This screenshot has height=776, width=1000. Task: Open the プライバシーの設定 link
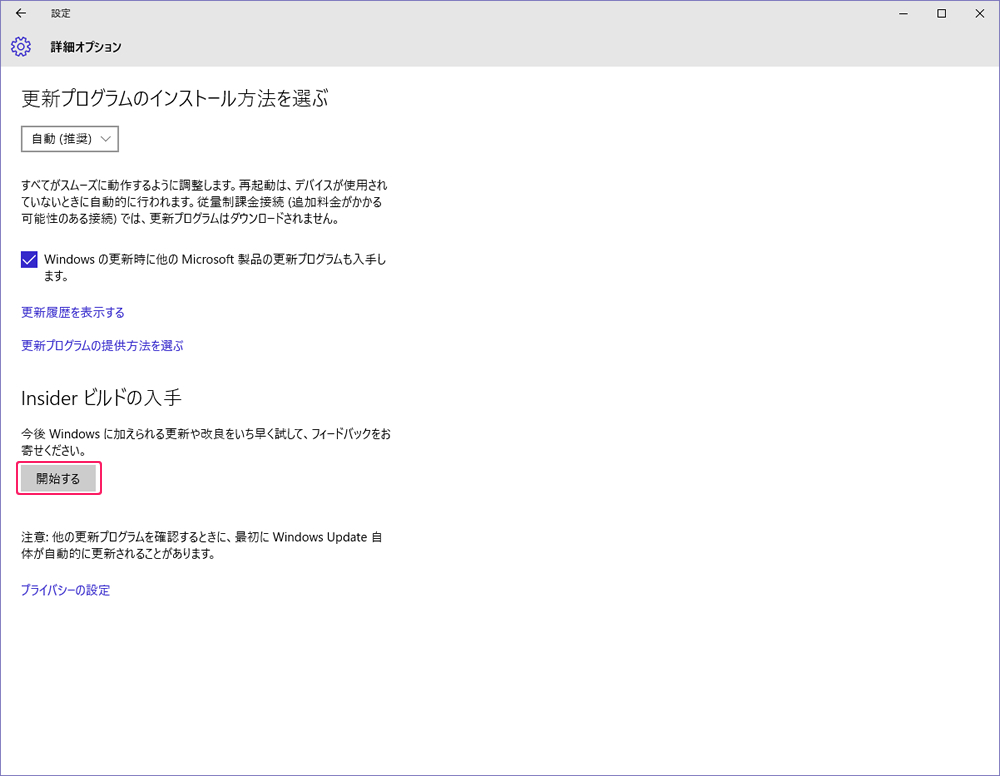66,590
